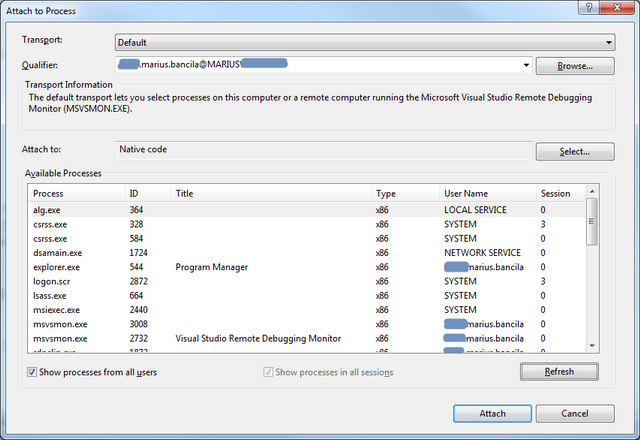Click the Attach button

tap(492, 413)
